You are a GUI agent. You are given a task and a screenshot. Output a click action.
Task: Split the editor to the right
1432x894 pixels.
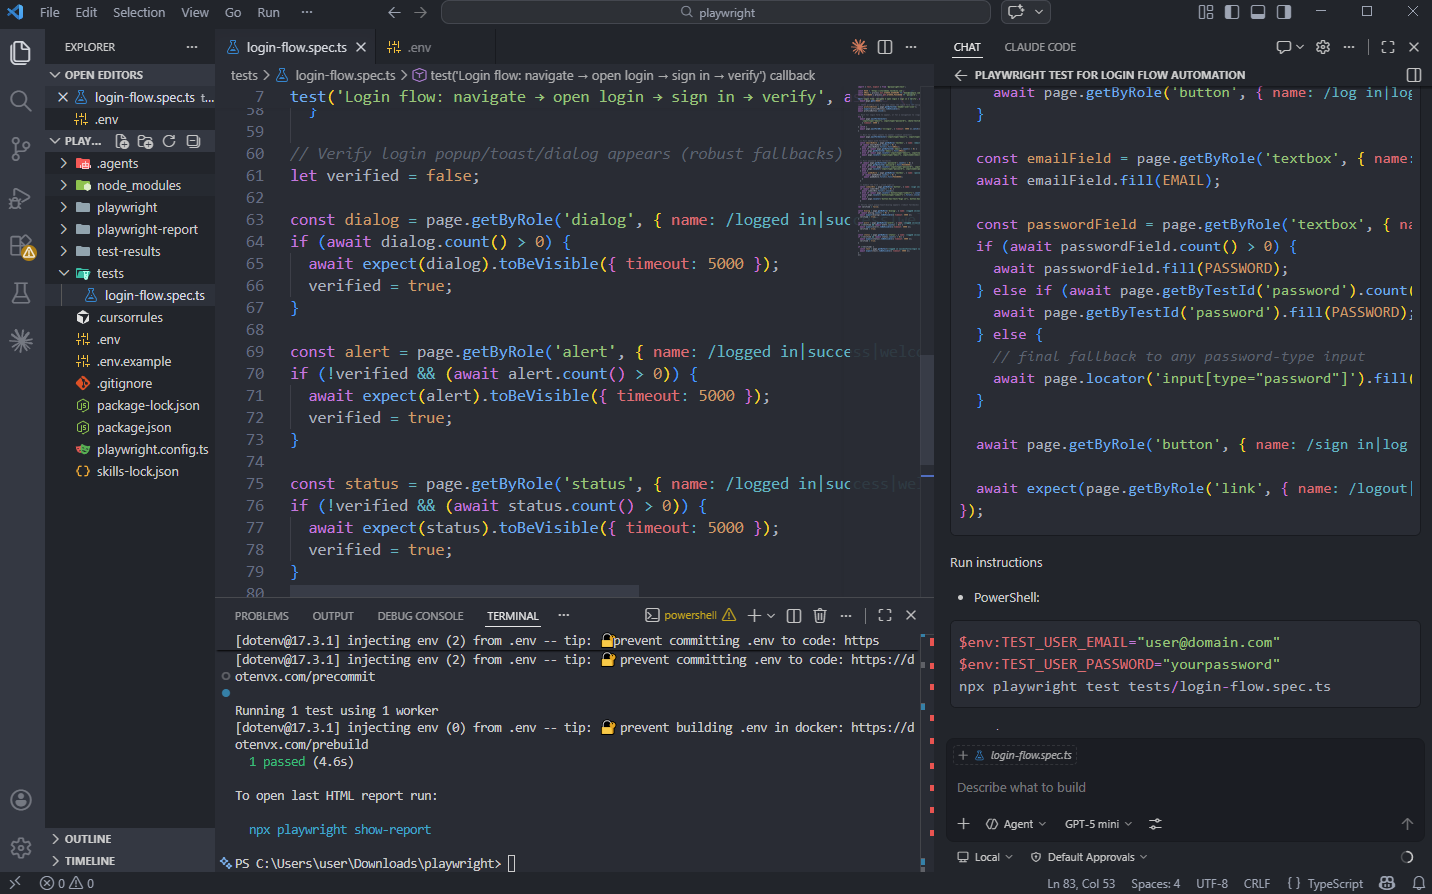tap(885, 47)
